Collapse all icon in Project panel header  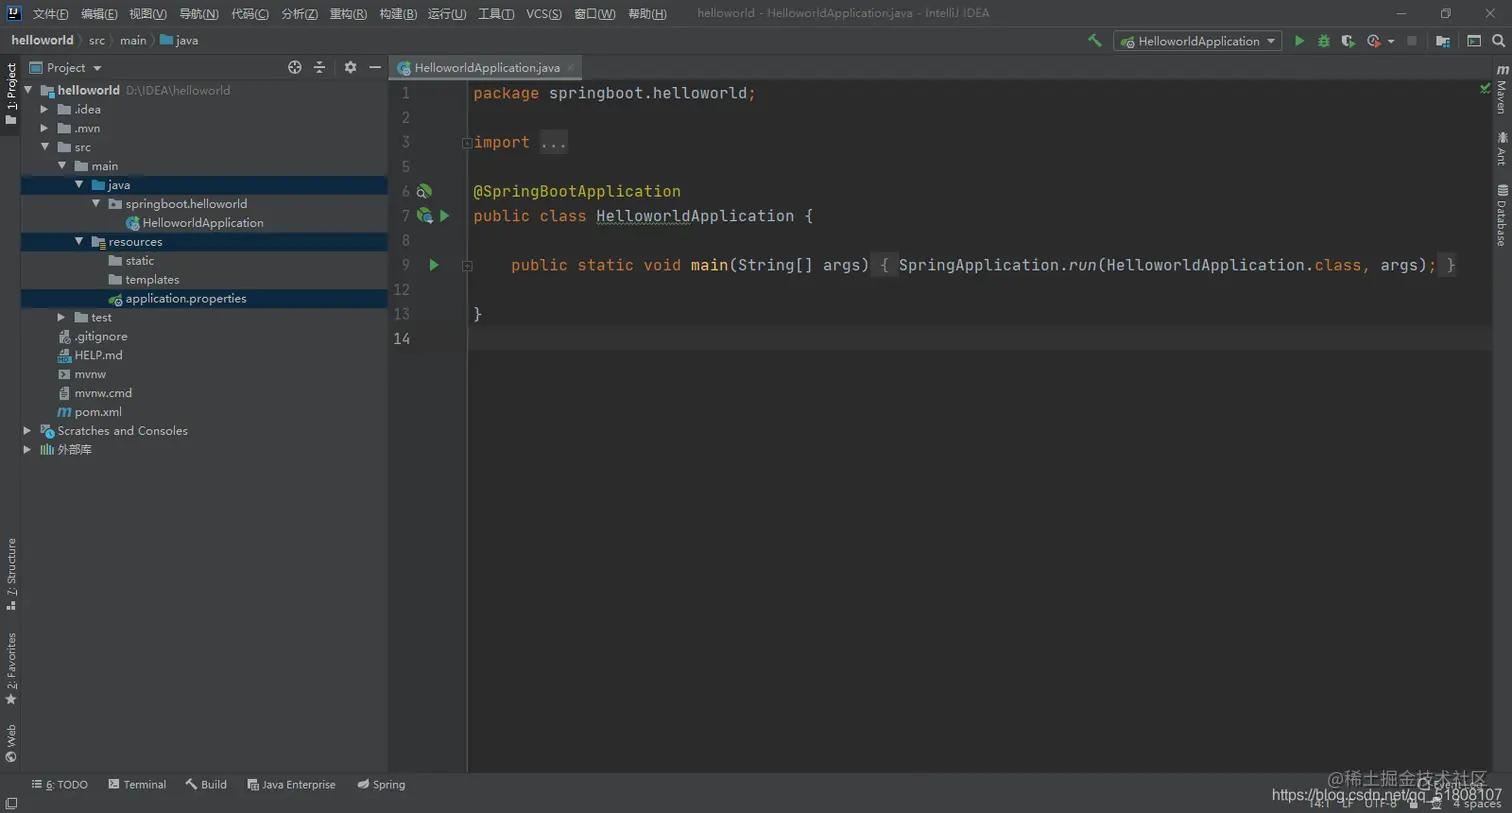pyautogui.click(x=320, y=67)
